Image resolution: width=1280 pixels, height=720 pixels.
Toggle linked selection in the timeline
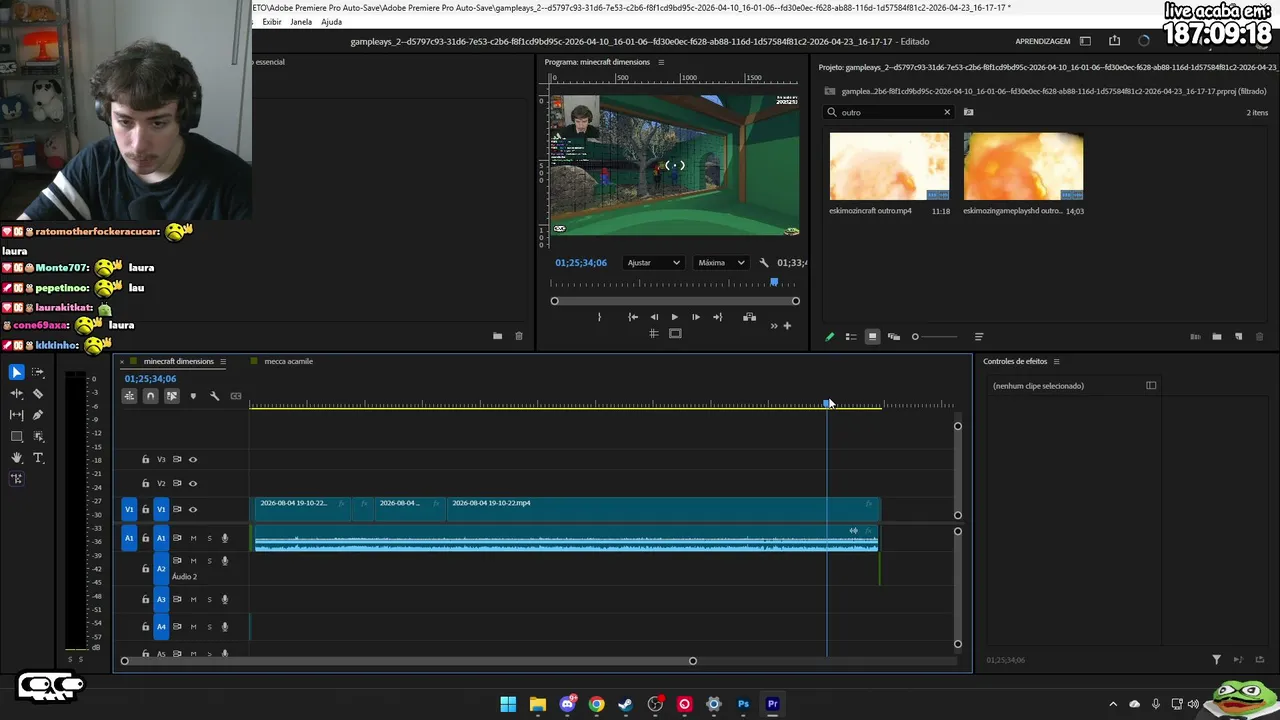pyautogui.click(x=172, y=396)
